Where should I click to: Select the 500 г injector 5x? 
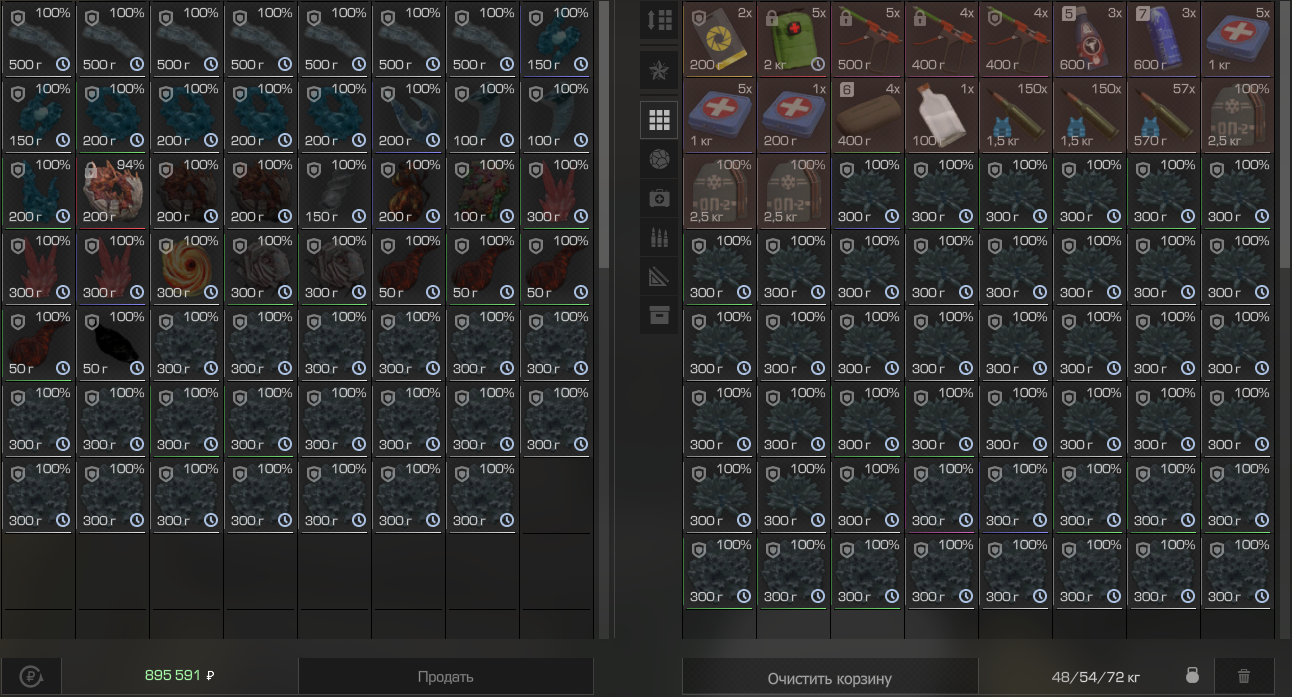pyautogui.click(x=867, y=39)
